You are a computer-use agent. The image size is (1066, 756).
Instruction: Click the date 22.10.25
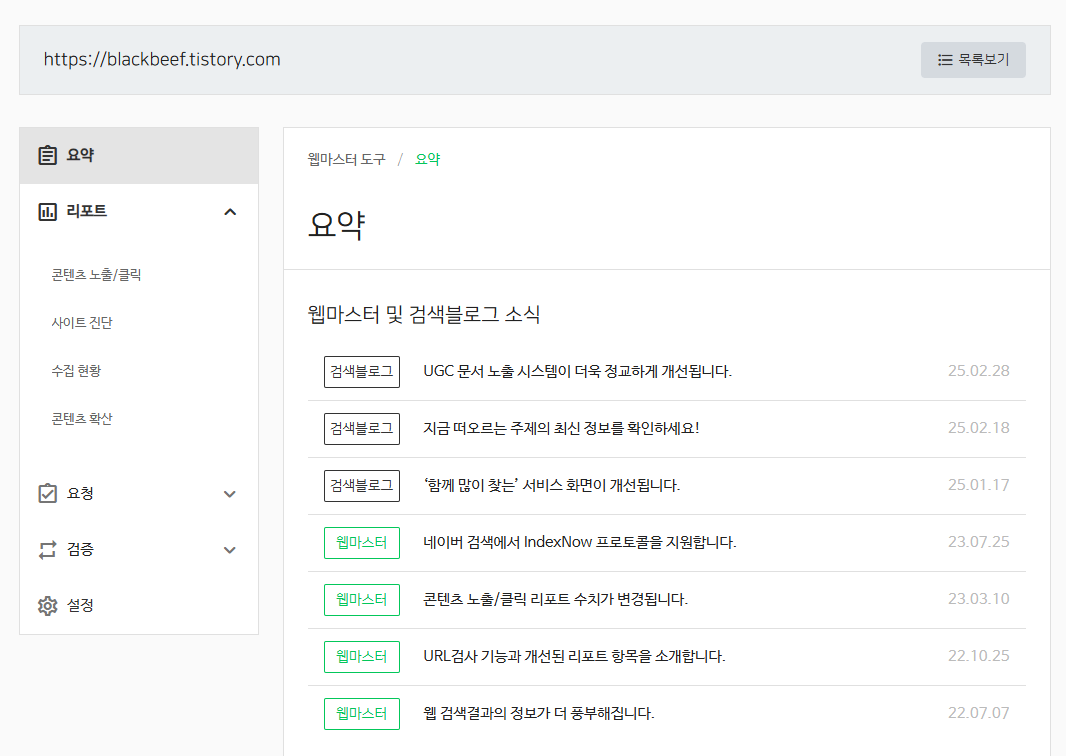coord(978,656)
